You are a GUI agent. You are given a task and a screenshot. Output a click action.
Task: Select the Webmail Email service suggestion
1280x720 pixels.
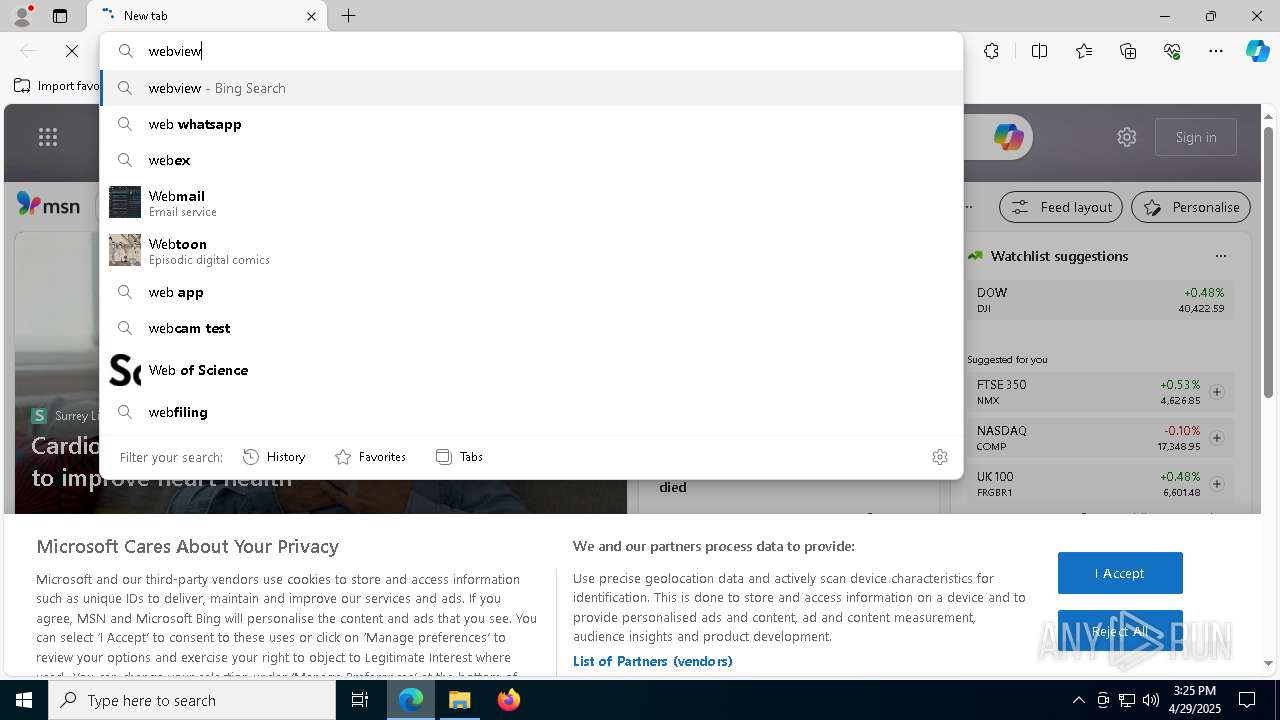pyautogui.click(x=531, y=202)
